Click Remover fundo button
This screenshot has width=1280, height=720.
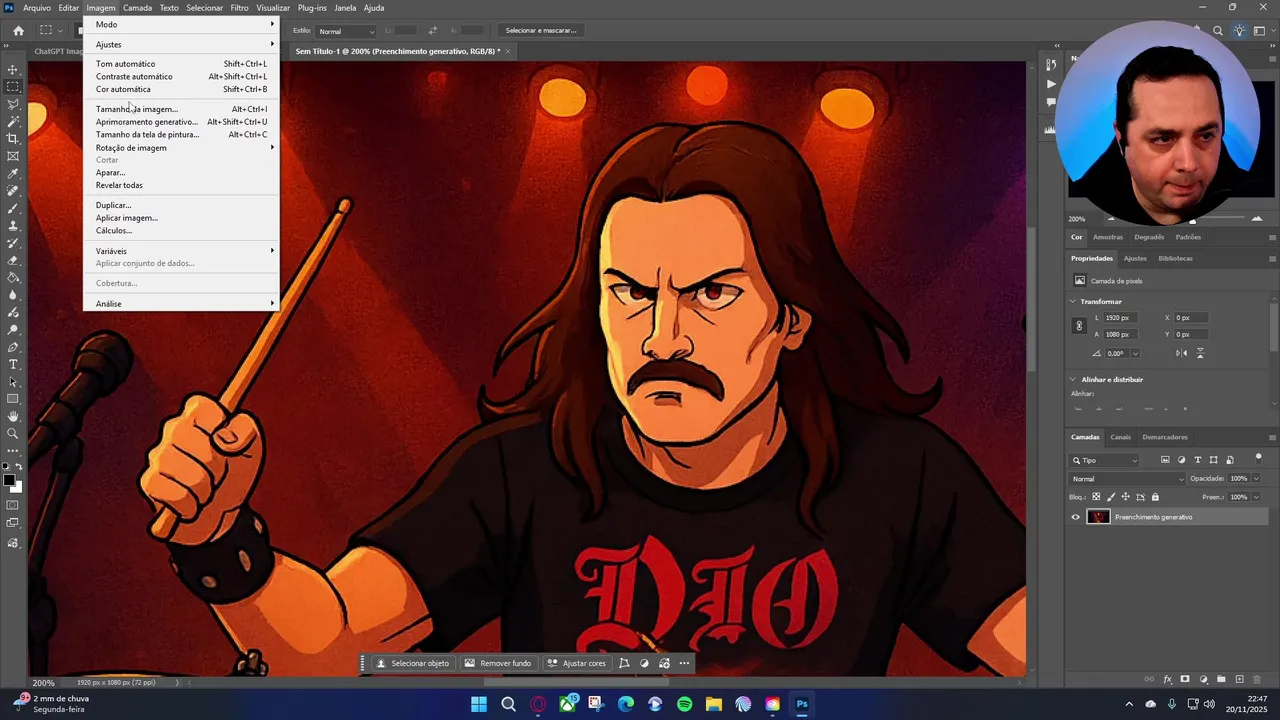click(498, 663)
